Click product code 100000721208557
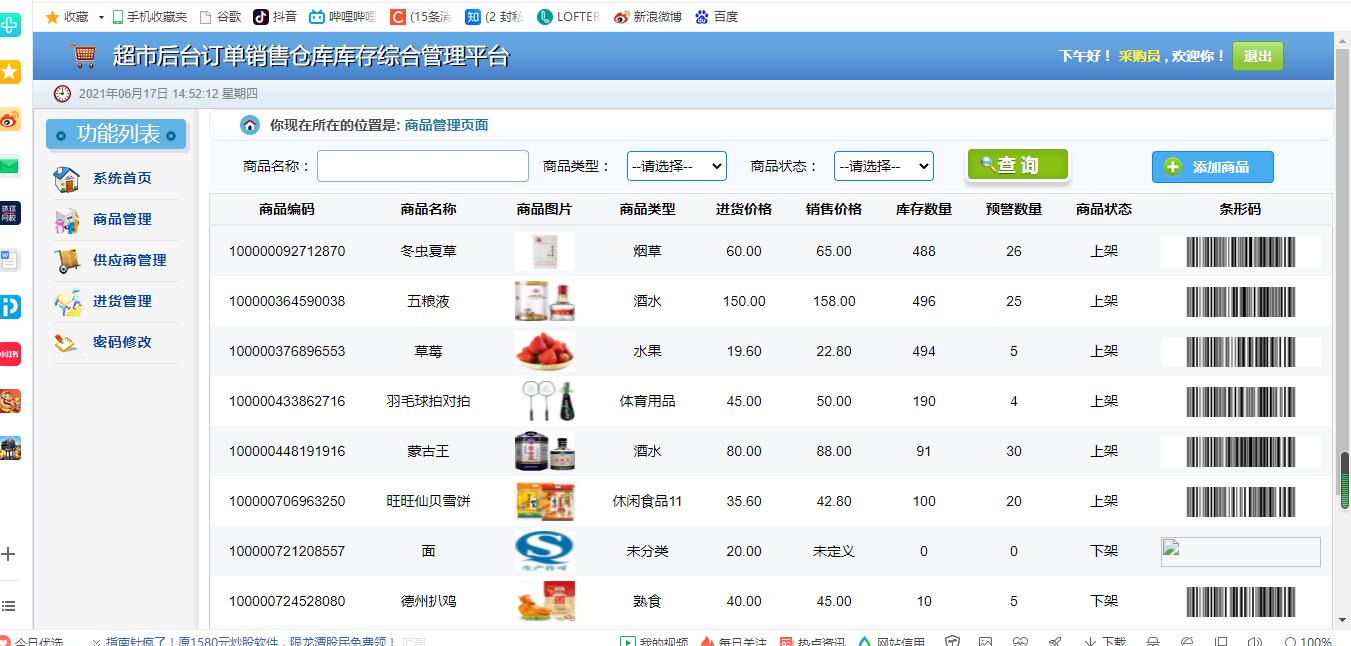The image size is (1351, 646). tap(287, 551)
